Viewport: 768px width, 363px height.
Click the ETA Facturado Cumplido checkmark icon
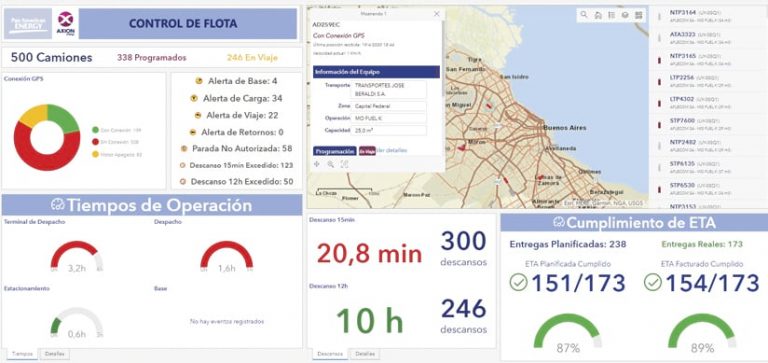point(652,283)
